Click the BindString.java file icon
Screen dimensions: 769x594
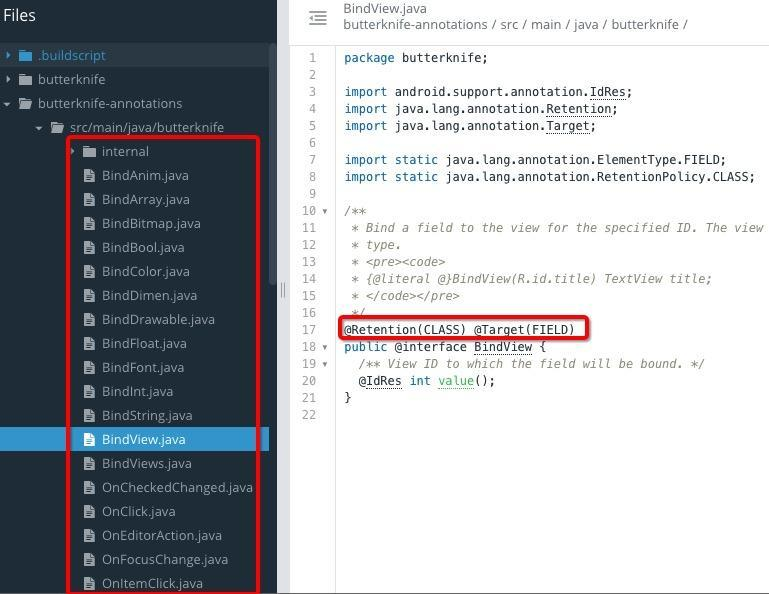89,416
